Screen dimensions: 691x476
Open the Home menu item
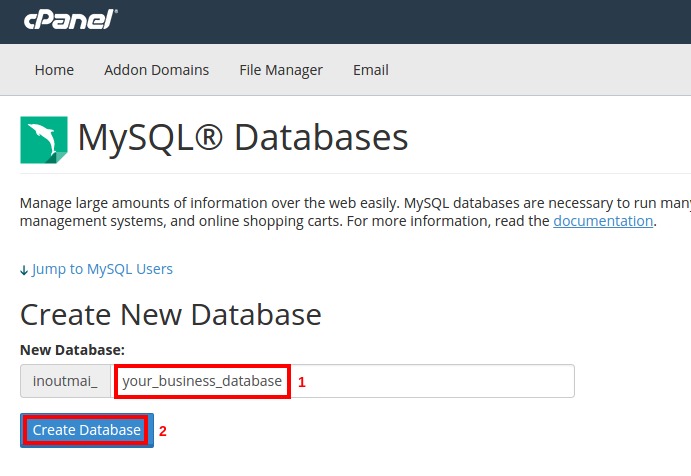pyautogui.click(x=54, y=70)
